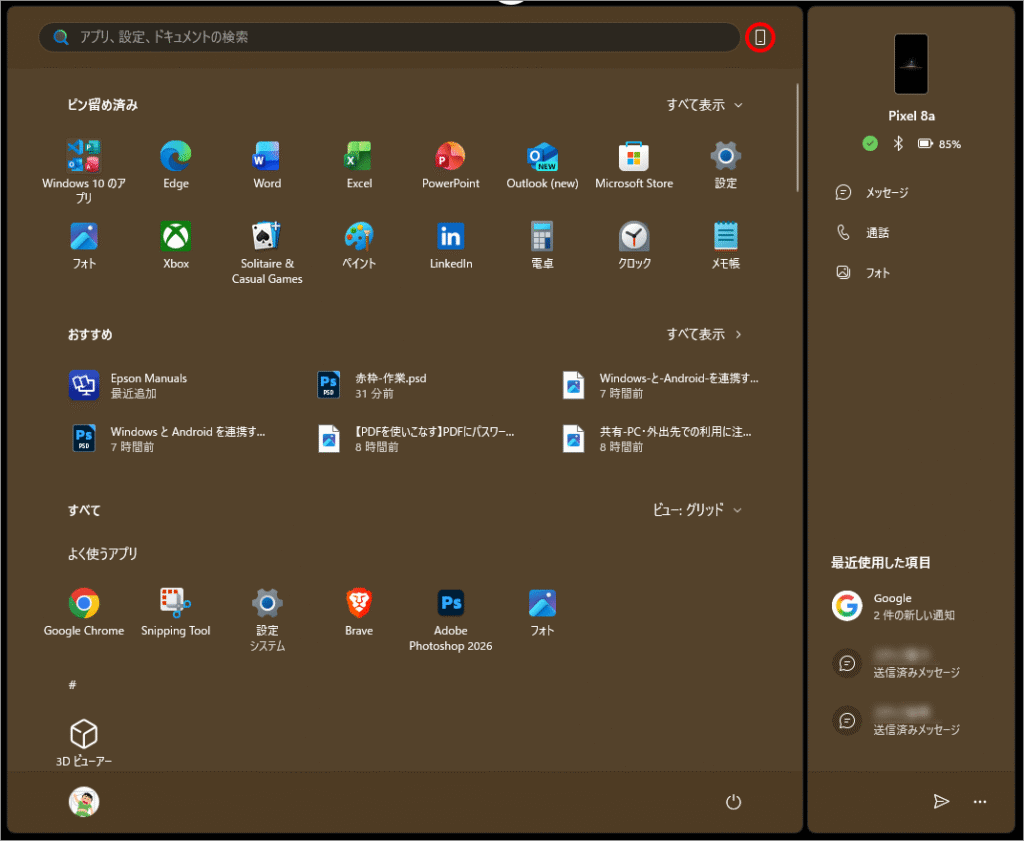Click the Start menu vertical scrollbar
1024x841 pixels.
click(797, 138)
